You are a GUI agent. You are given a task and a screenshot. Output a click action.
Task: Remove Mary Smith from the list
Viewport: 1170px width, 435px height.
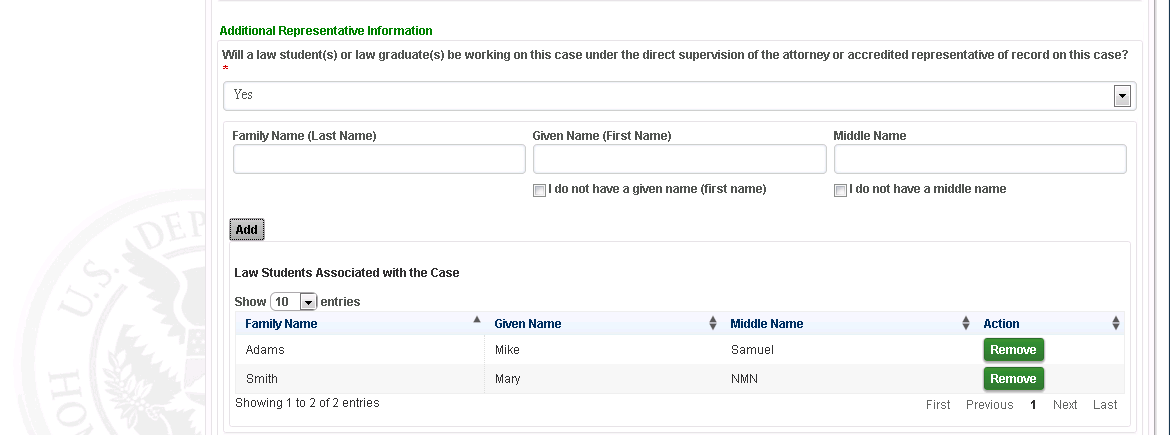(x=1013, y=379)
